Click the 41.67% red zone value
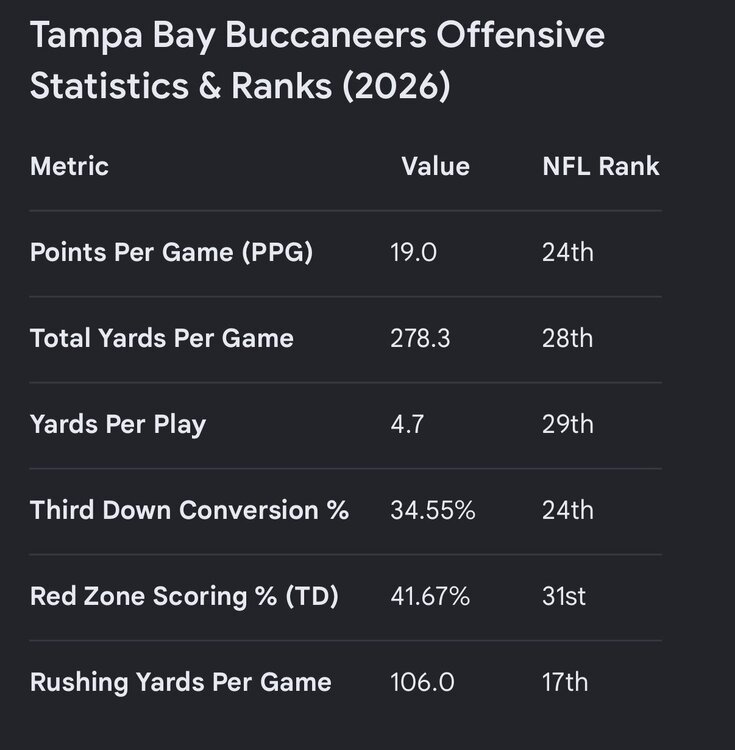Screen dimensions: 735x750 430,596
